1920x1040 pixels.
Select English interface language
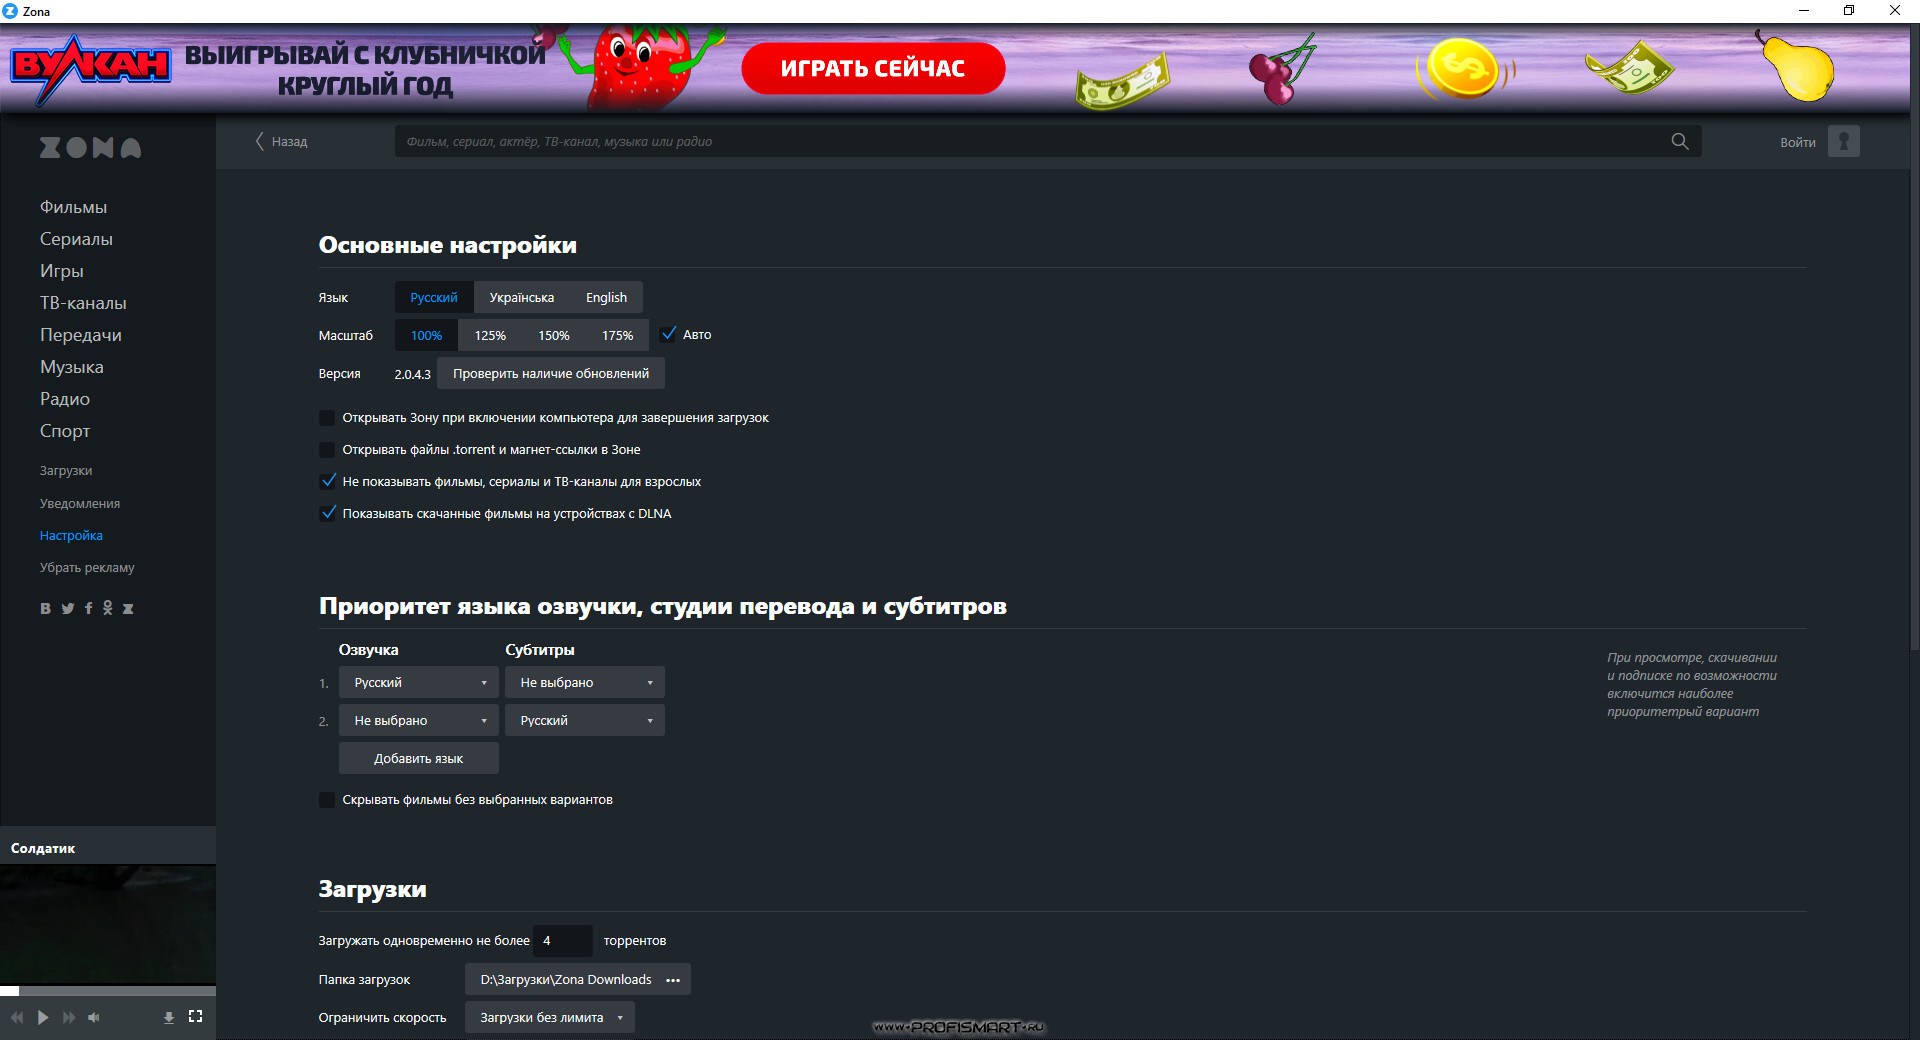(606, 297)
